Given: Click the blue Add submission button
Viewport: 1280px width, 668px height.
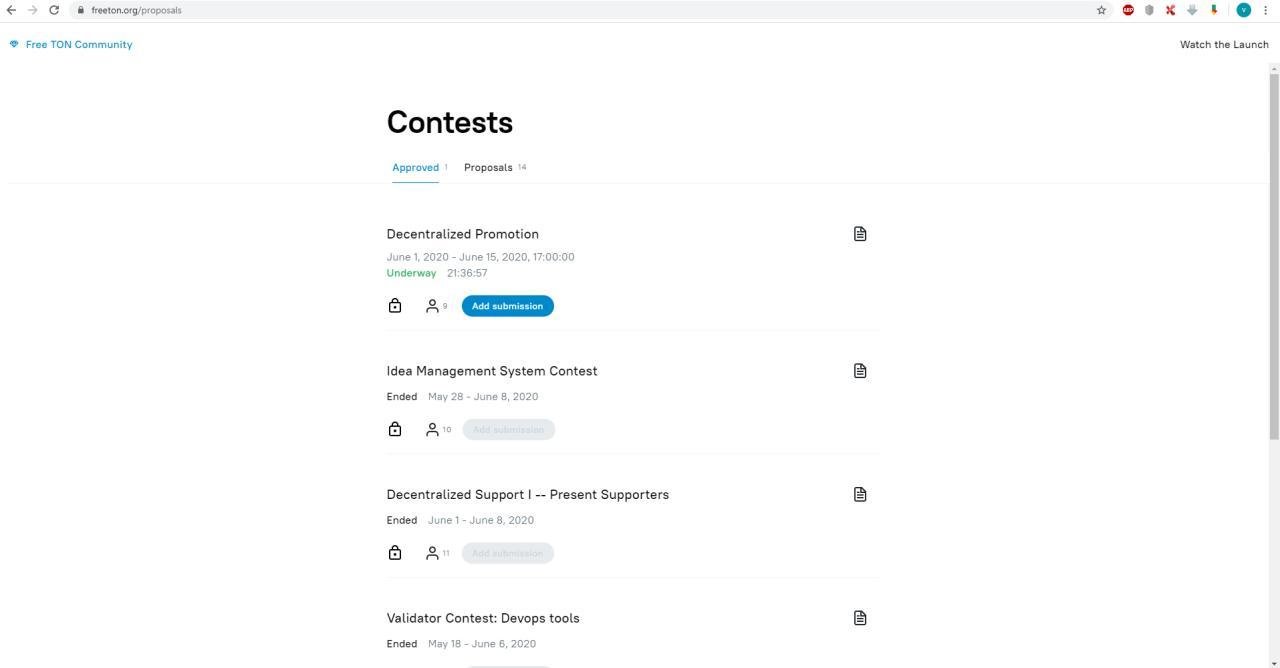Looking at the screenshot, I should (508, 306).
